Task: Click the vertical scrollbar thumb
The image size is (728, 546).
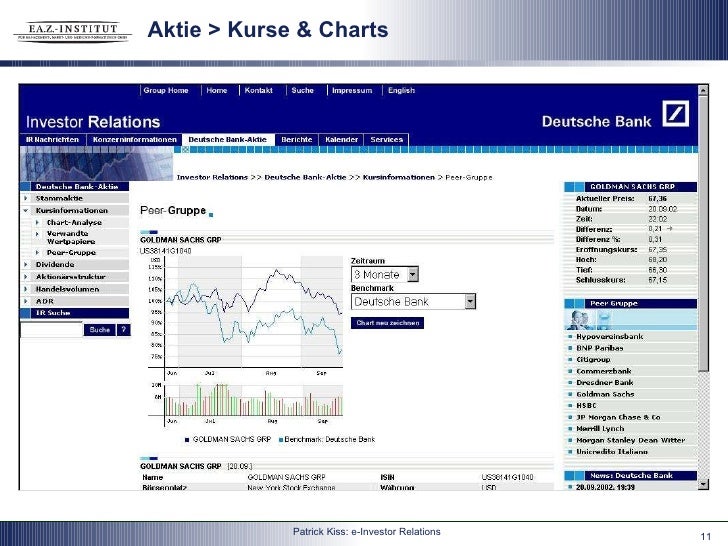Action: tap(703, 233)
